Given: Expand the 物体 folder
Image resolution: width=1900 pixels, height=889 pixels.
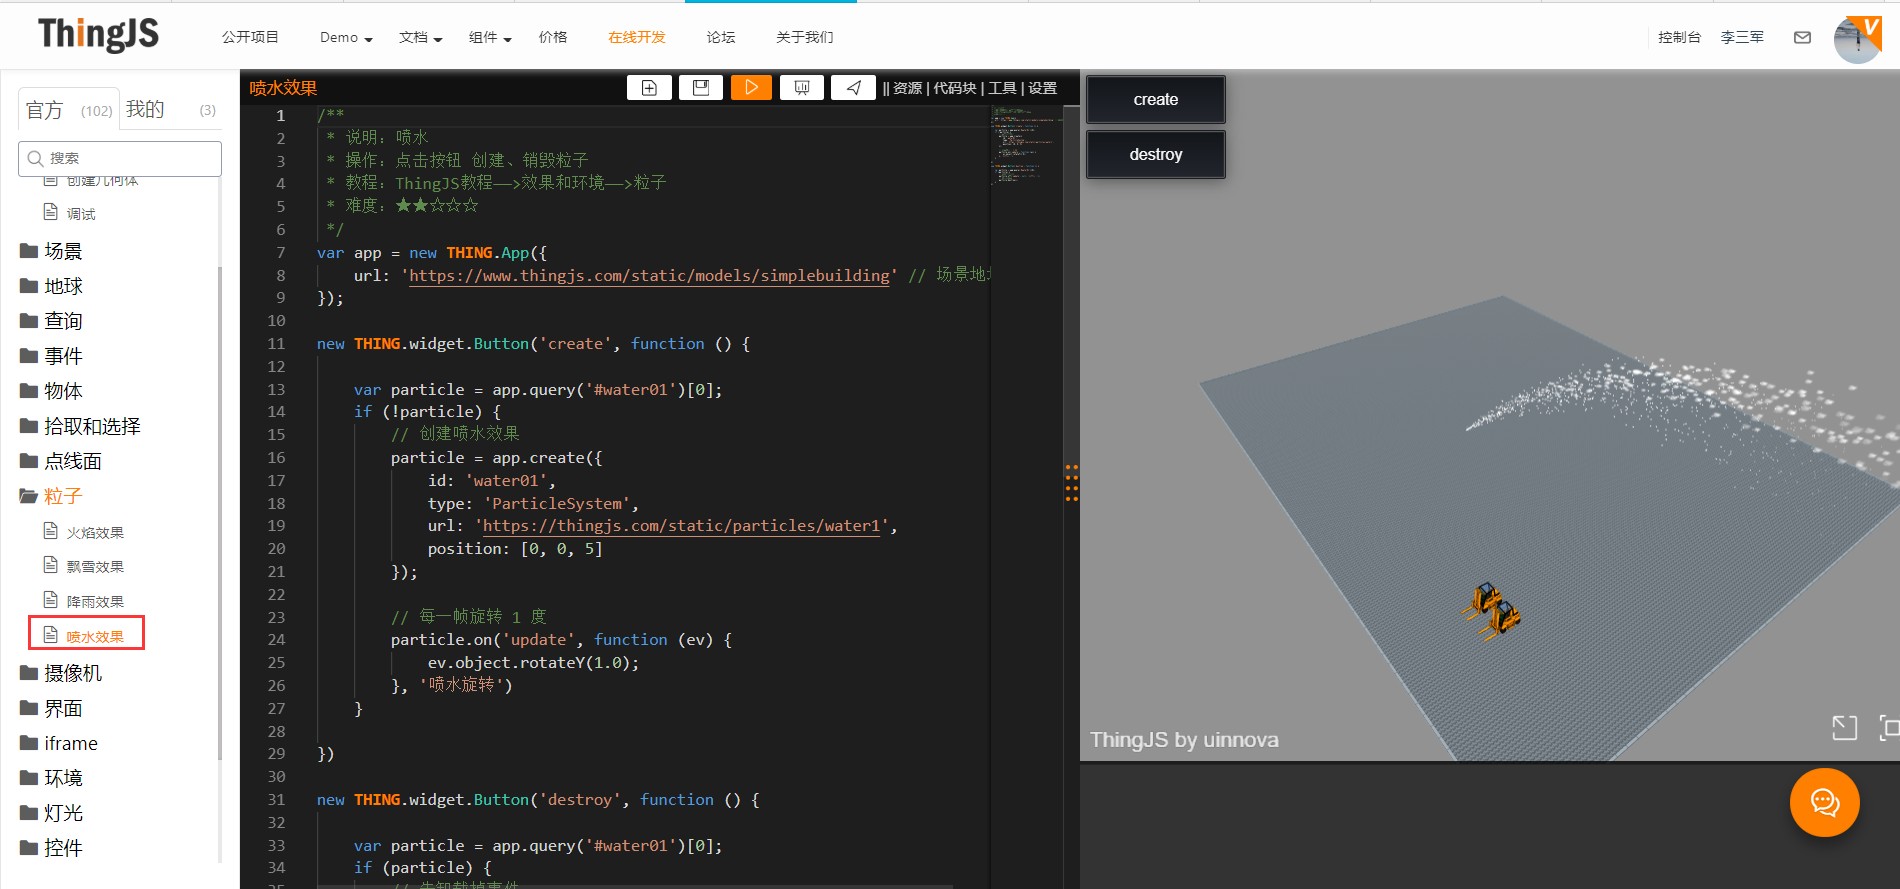Looking at the screenshot, I should point(52,391).
